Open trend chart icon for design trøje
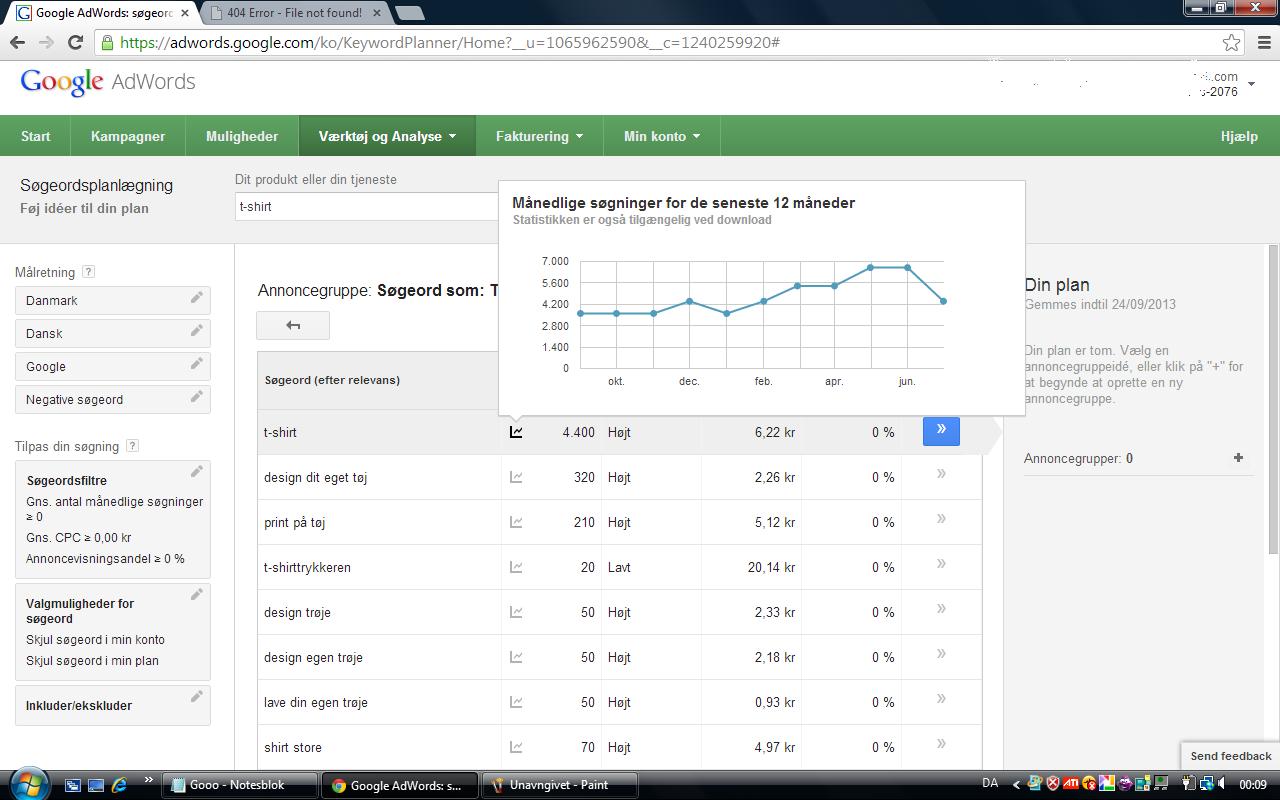 516,612
